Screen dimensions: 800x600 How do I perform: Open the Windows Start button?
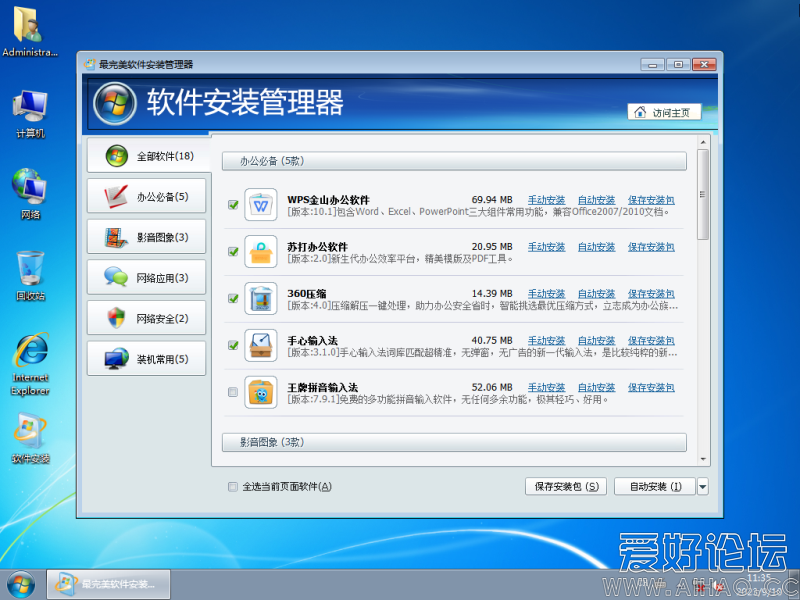tap(20, 584)
